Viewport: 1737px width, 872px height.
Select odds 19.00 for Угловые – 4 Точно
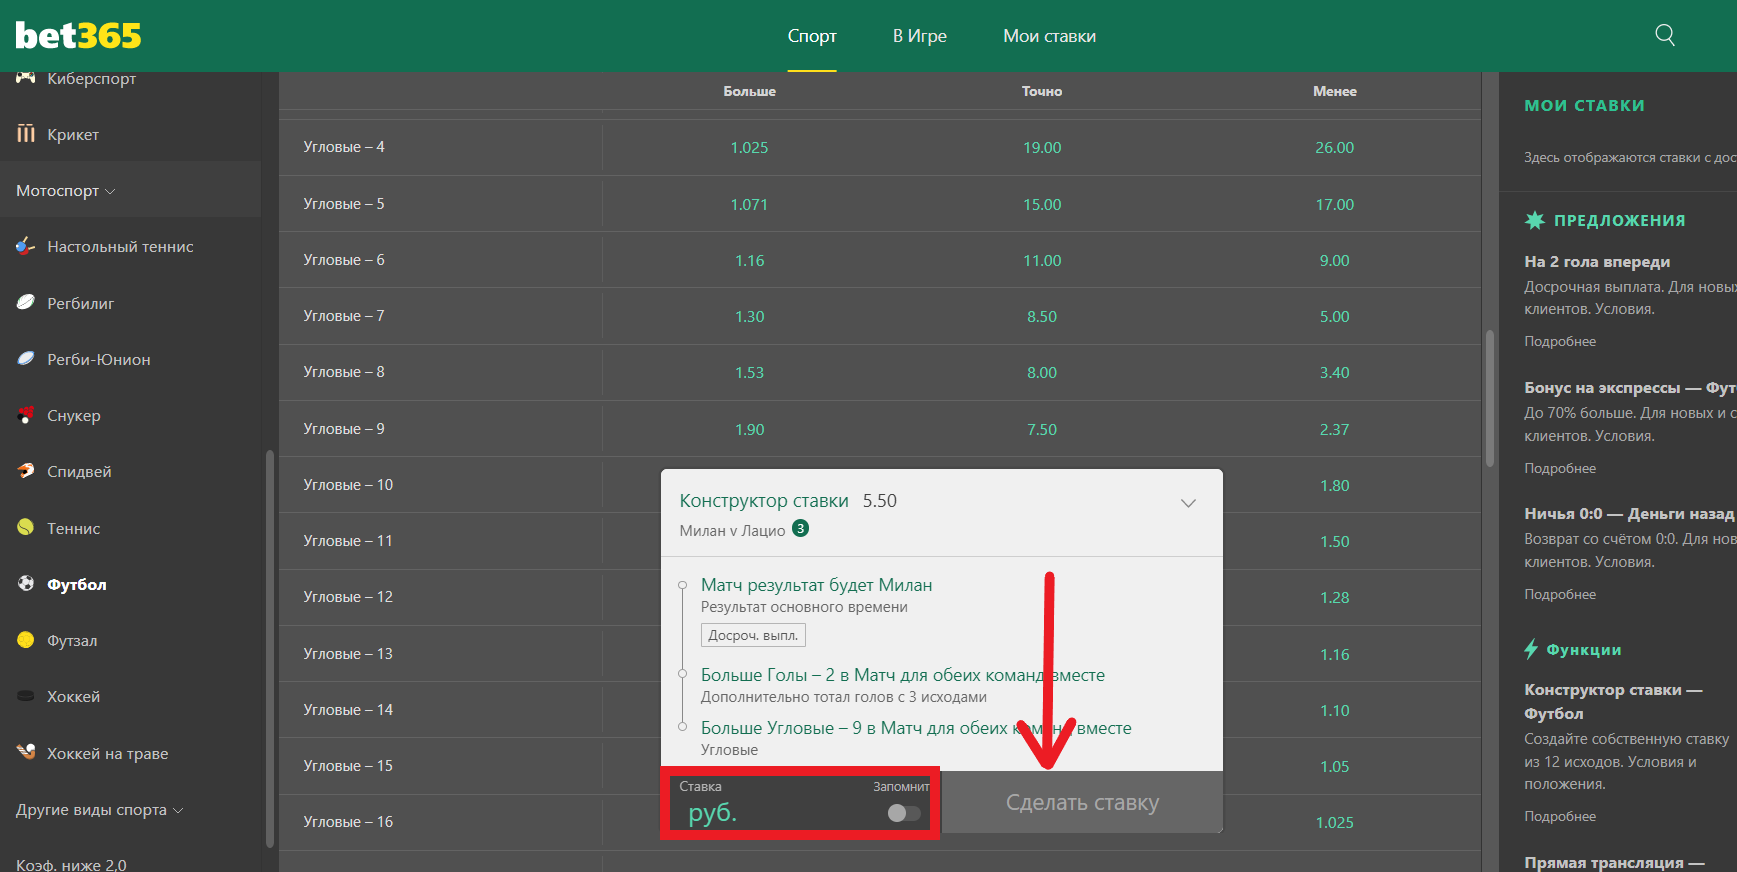pyautogui.click(x=1042, y=147)
